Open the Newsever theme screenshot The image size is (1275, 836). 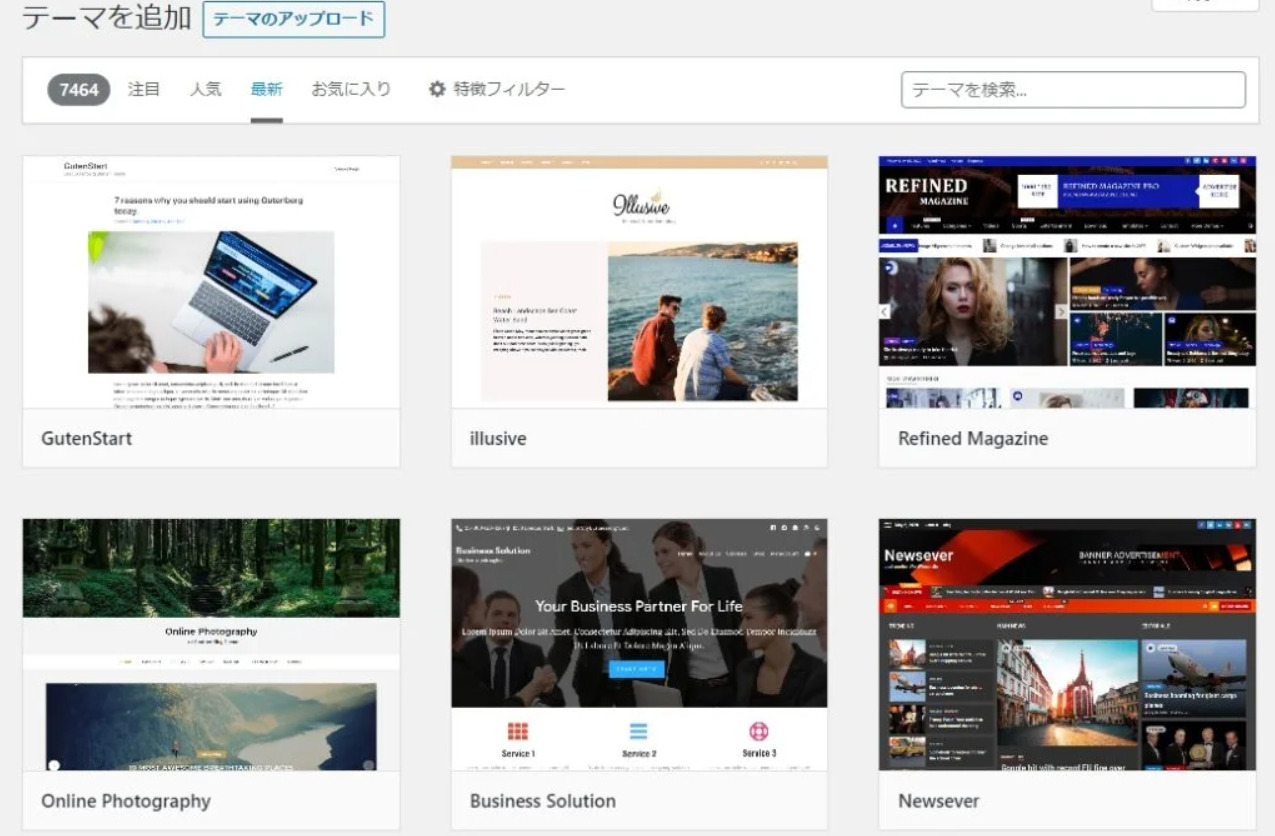[x=1067, y=645]
